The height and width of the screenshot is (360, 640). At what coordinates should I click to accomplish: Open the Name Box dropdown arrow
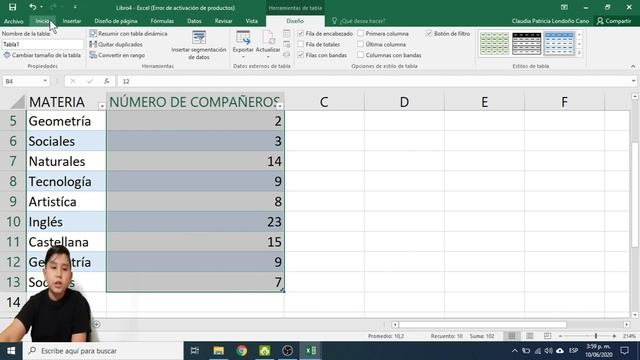tap(45, 81)
